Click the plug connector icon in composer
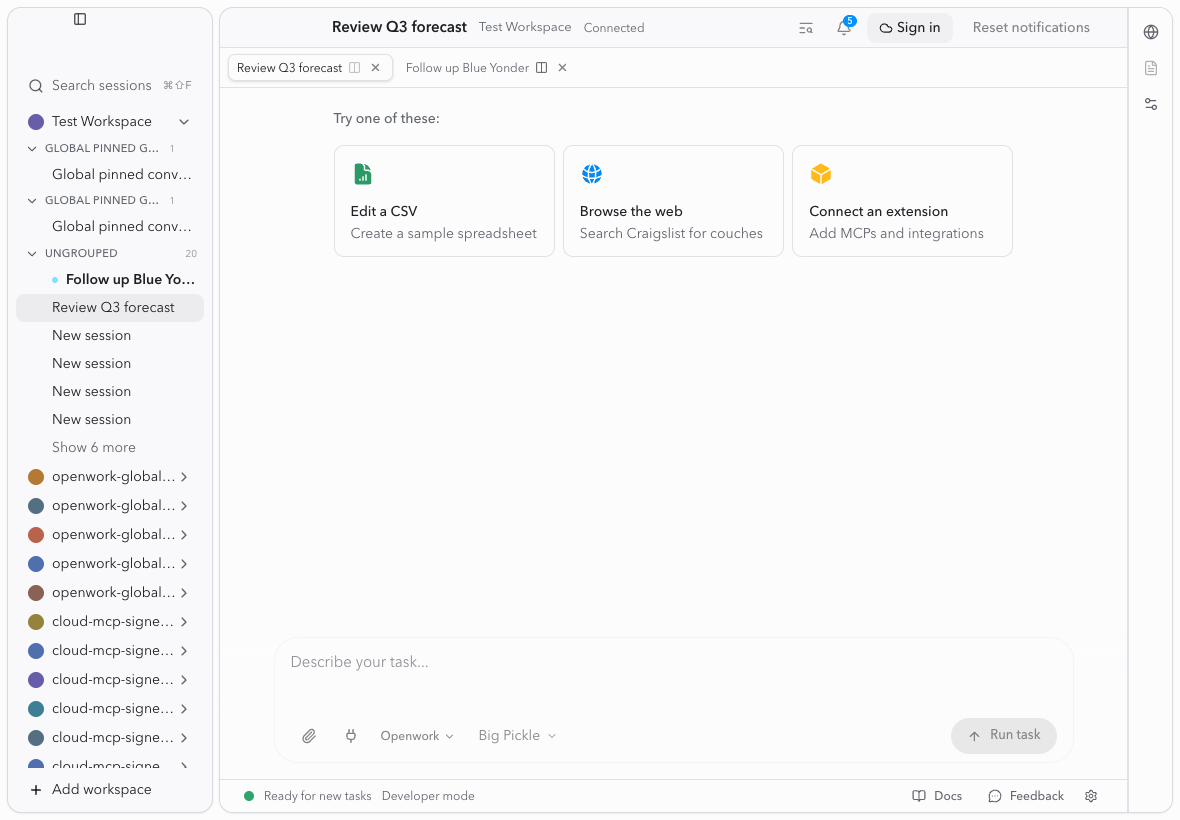The image size is (1180, 820). [351, 736]
